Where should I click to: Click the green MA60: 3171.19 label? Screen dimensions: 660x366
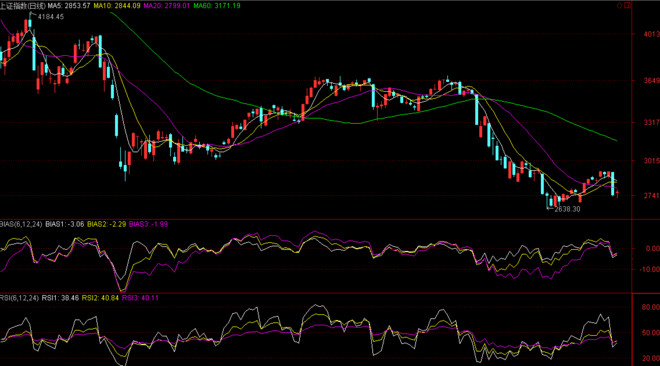tap(217, 5)
